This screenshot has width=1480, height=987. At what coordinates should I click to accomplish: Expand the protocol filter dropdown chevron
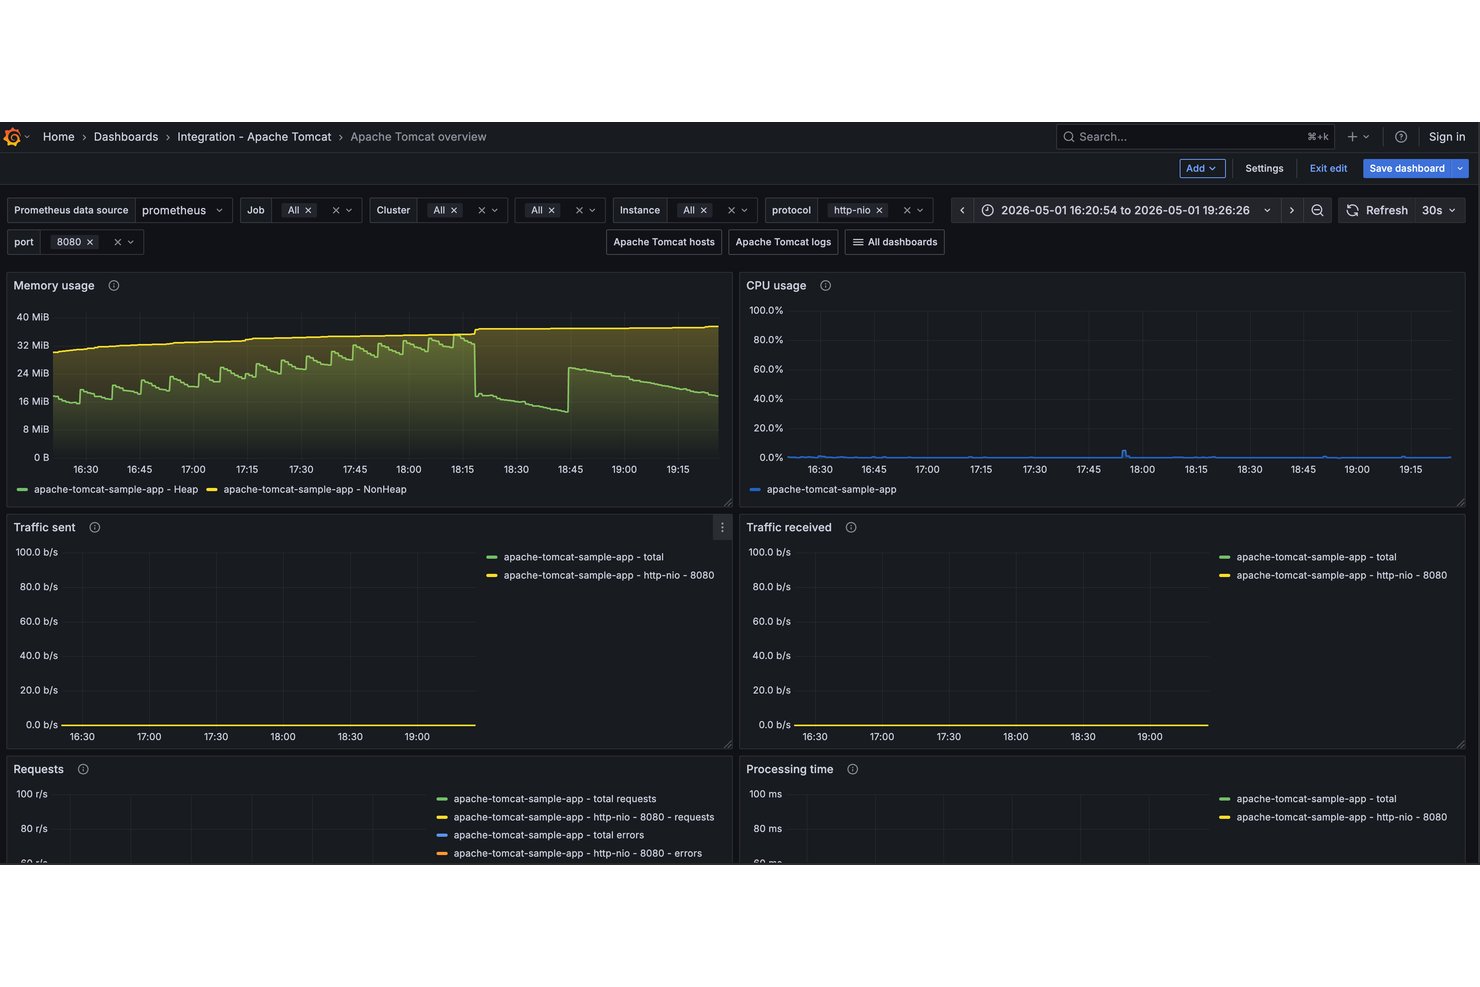click(x=920, y=210)
